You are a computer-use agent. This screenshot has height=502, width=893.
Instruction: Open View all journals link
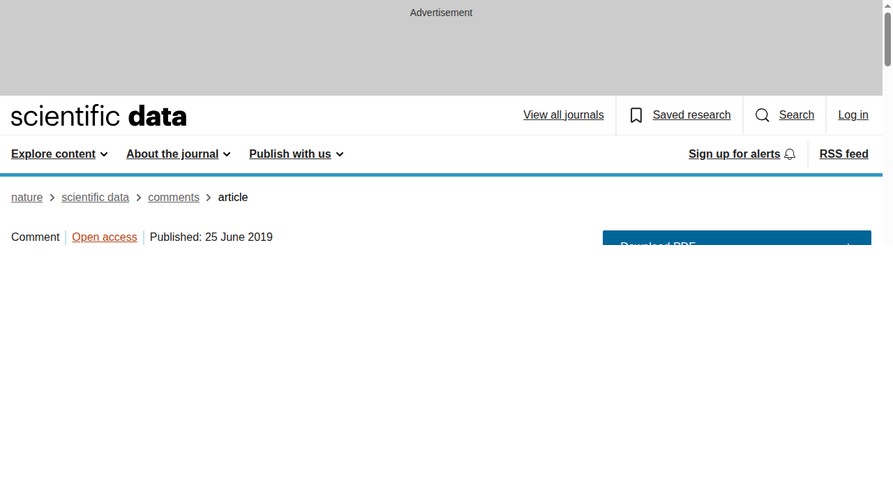563,115
